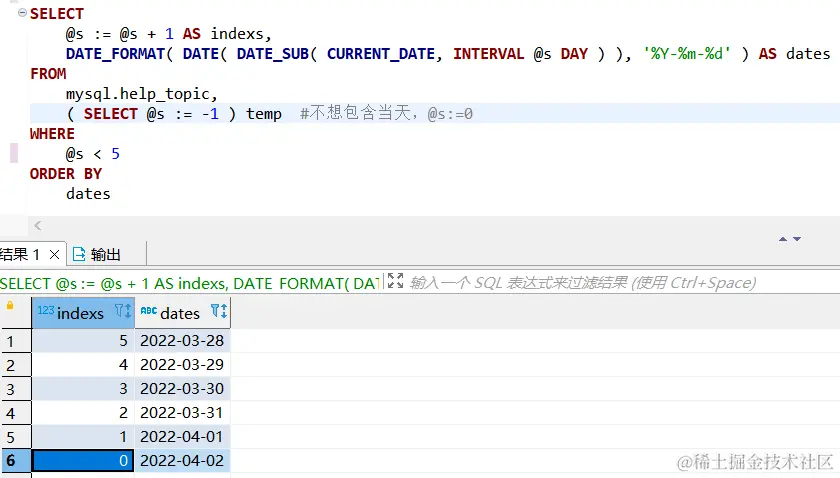Viewport: 840px width, 478px height.
Task: Maximize results panel with expand icon
Action: point(395,280)
